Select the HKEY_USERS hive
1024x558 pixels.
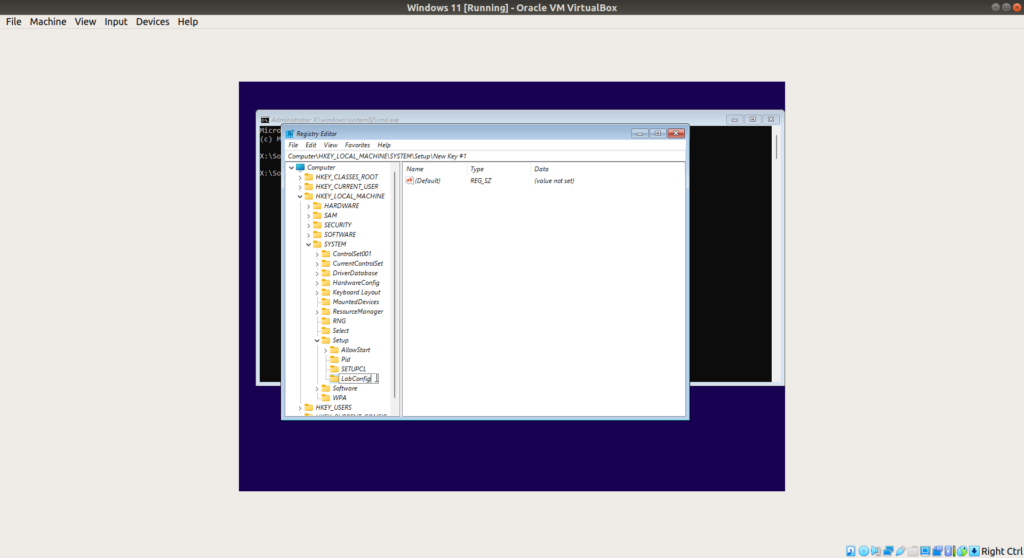[x=333, y=408]
